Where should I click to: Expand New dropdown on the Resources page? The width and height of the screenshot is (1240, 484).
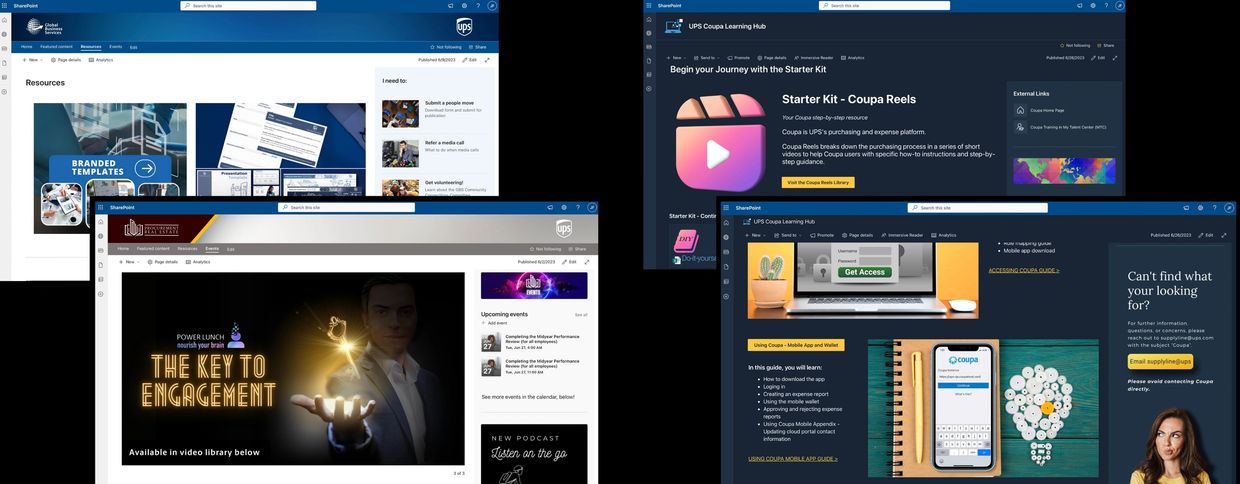pos(30,60)
